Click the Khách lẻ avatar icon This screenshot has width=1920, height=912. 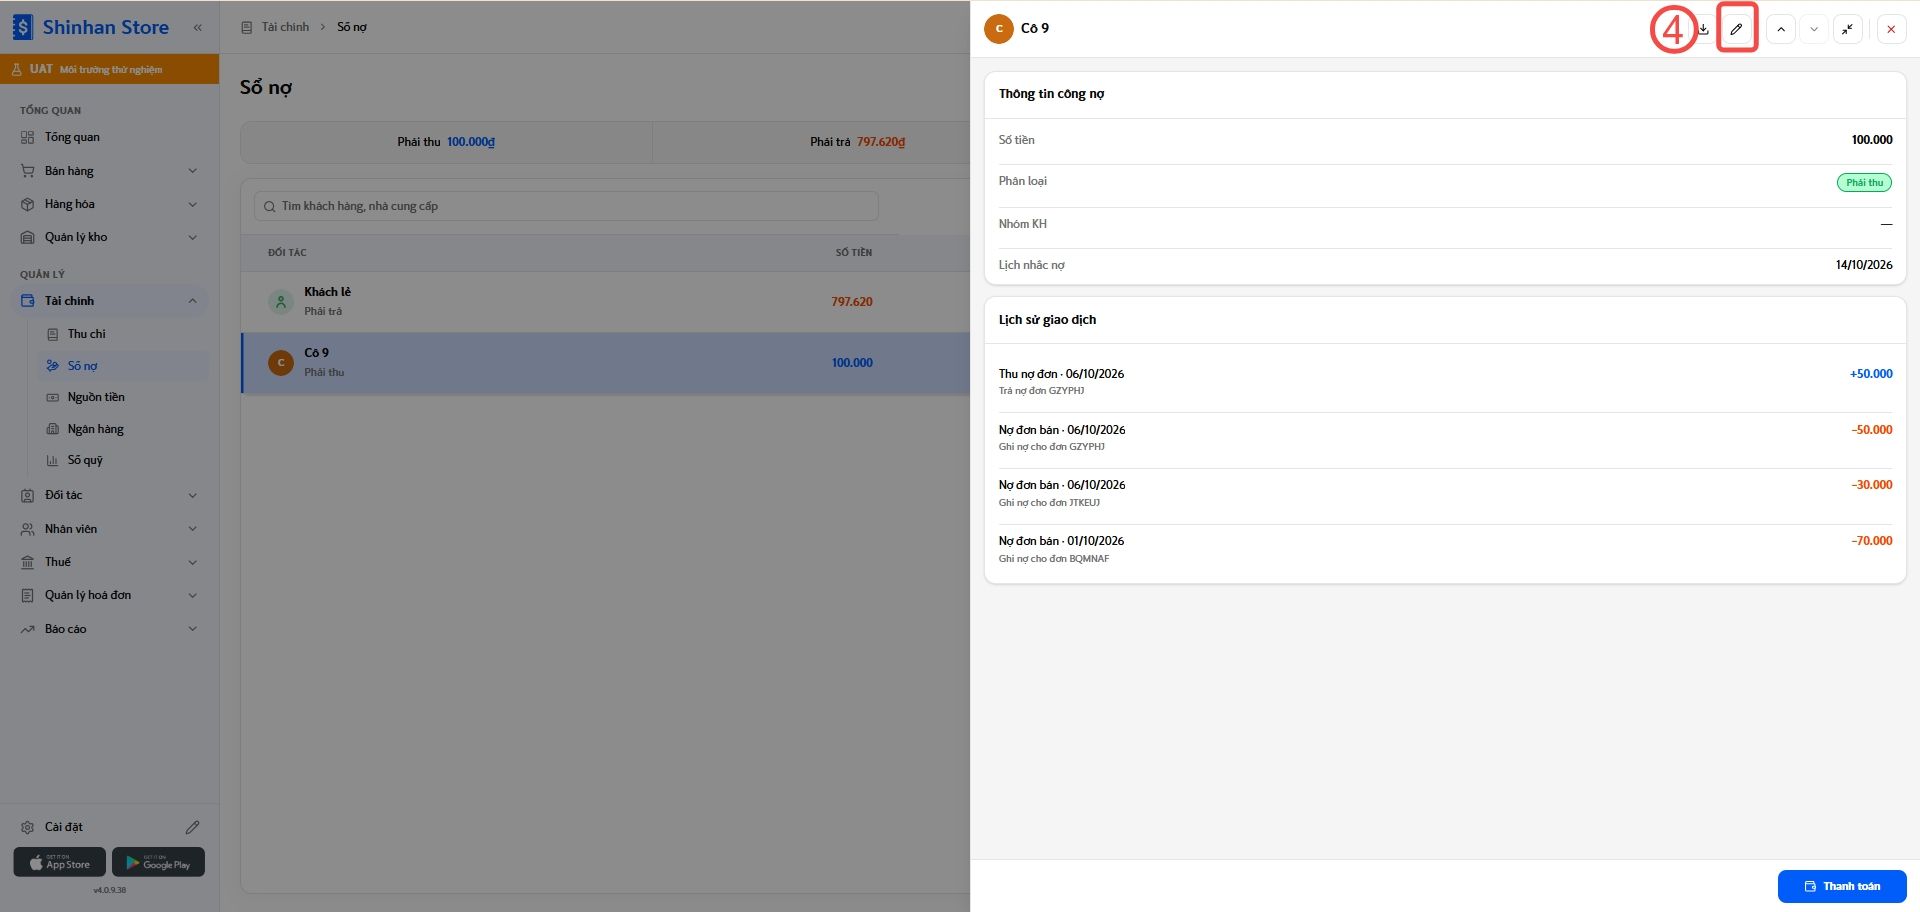click(x=281, y=301)
